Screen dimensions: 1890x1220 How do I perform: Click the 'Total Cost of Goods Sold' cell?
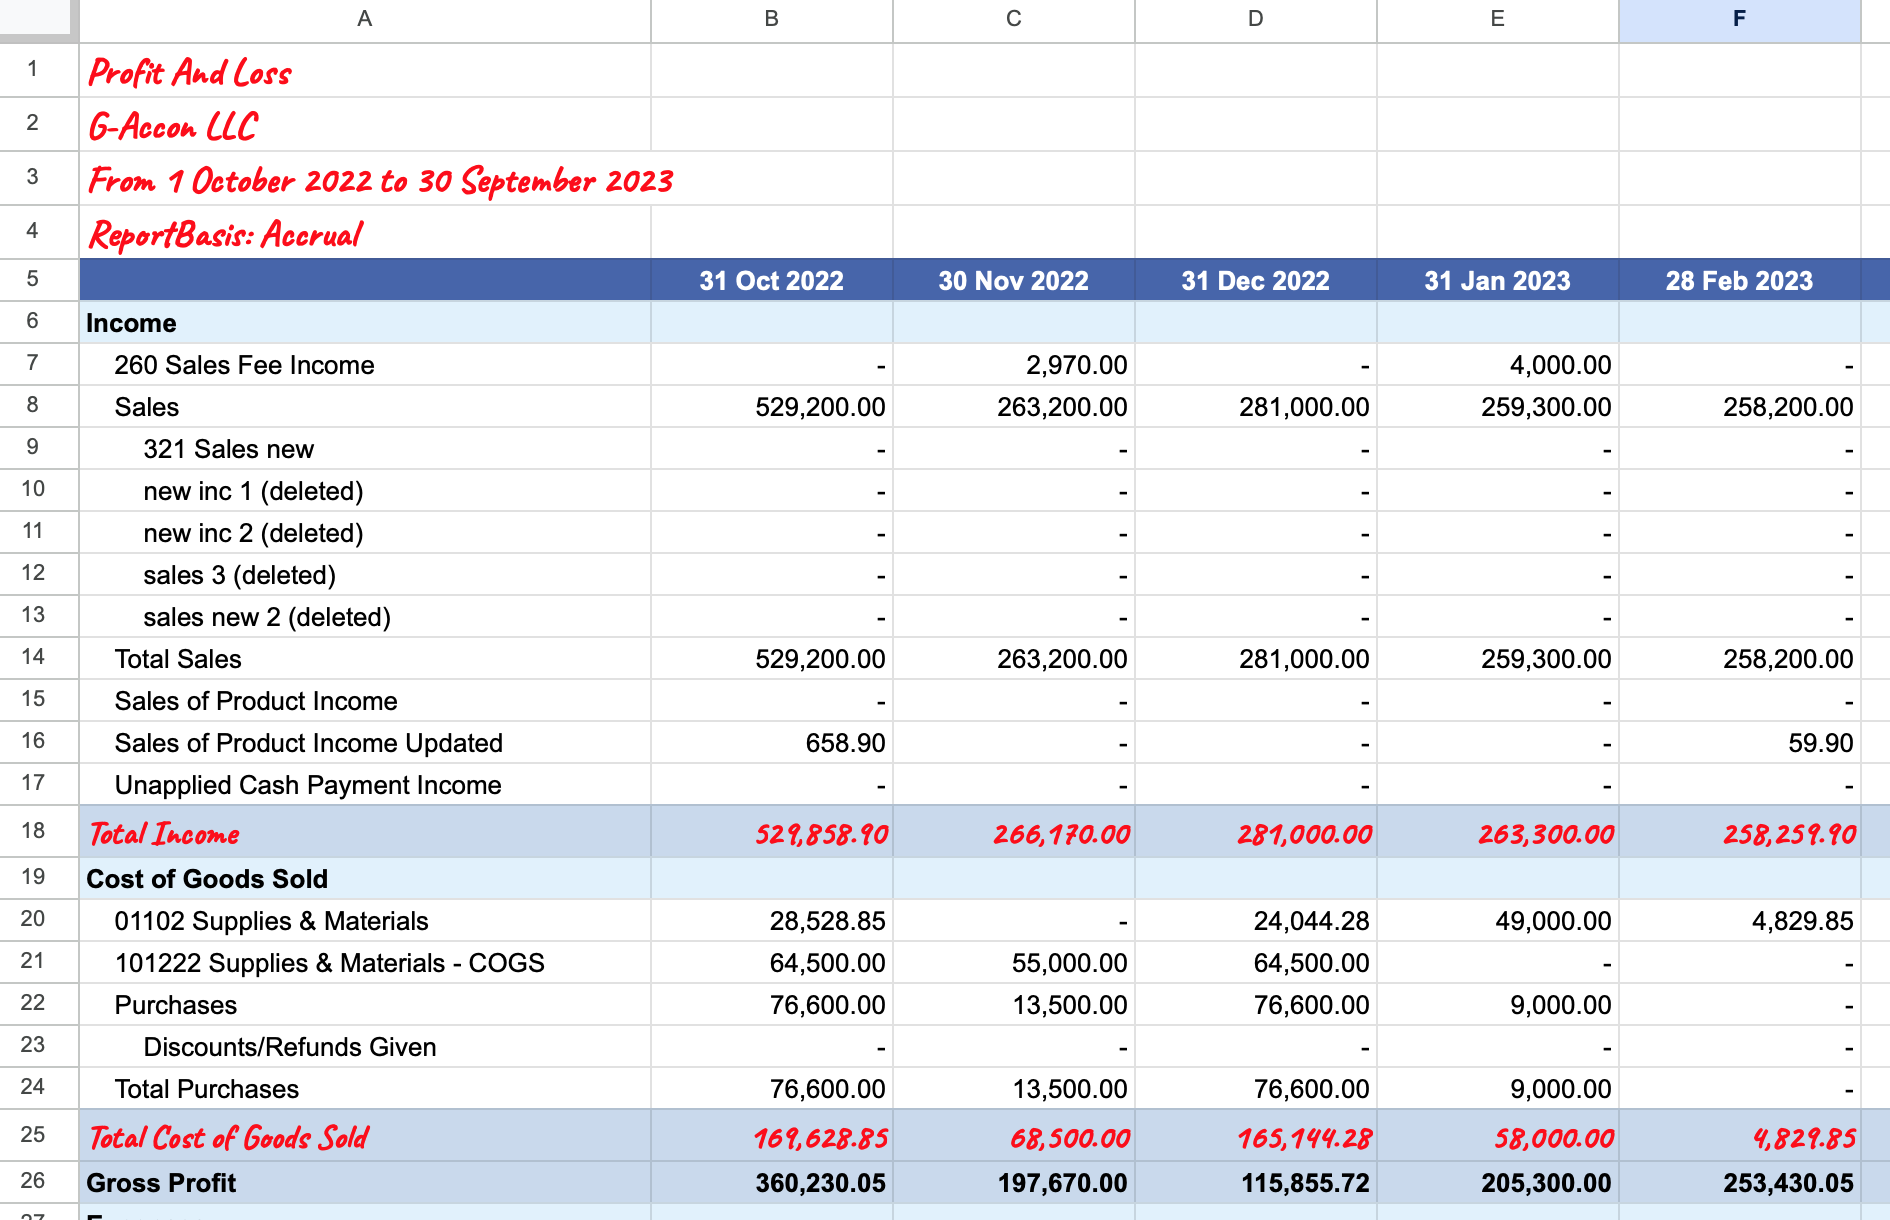pos(365,1136)
